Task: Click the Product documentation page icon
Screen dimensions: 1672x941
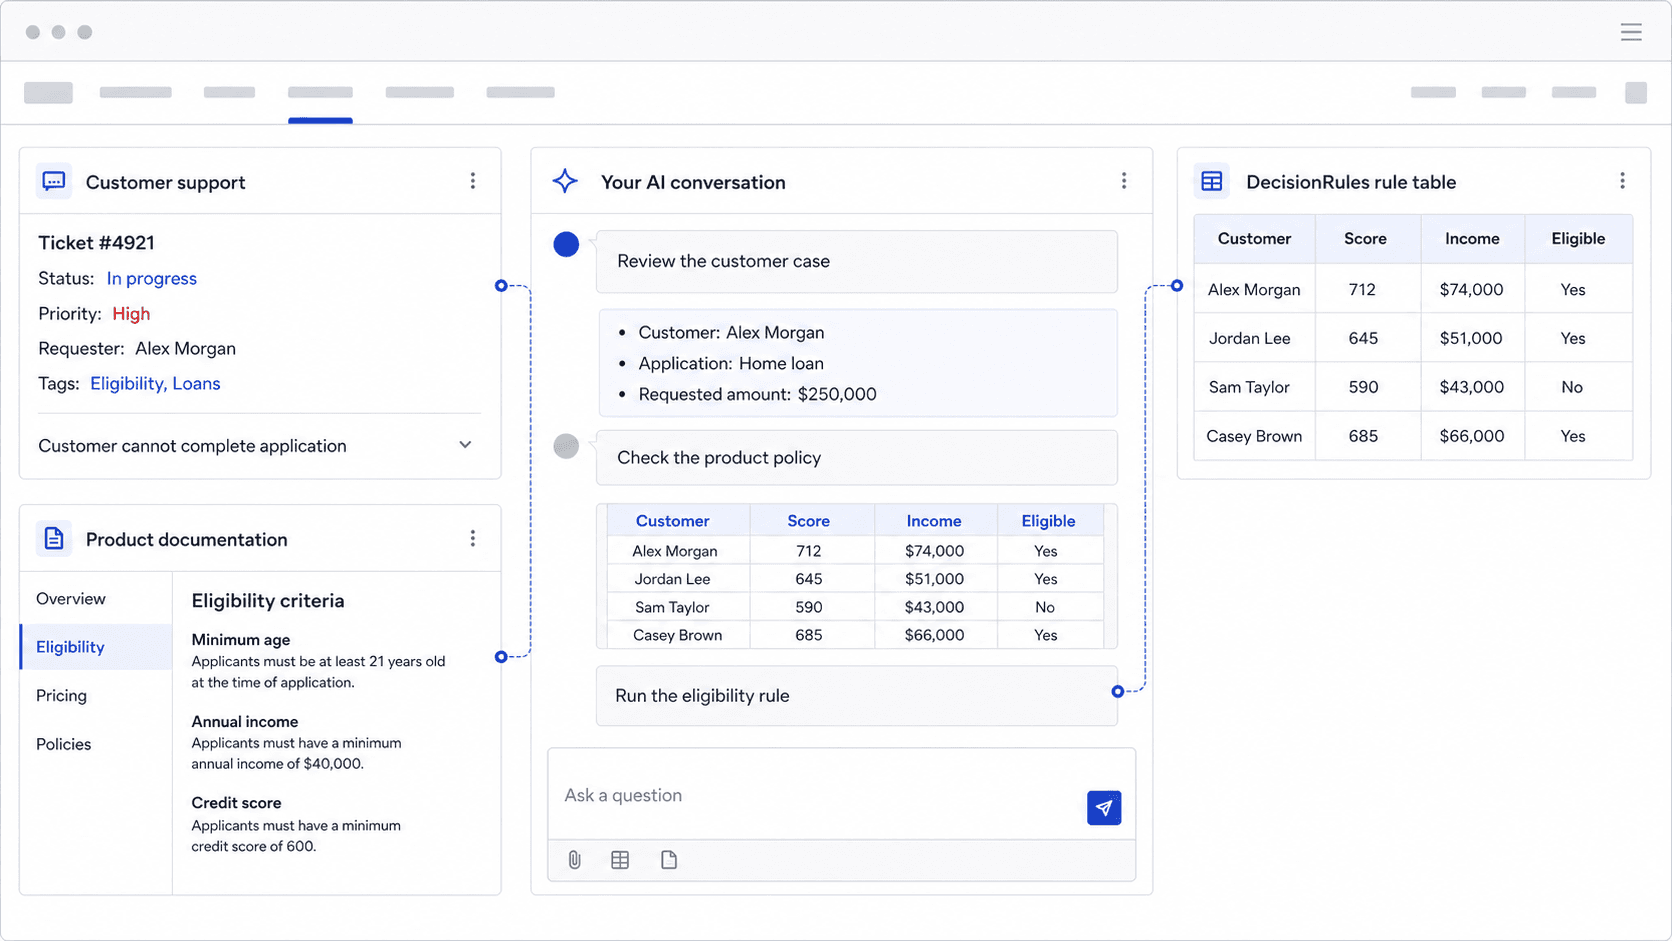Action: [x=54, y=539]
